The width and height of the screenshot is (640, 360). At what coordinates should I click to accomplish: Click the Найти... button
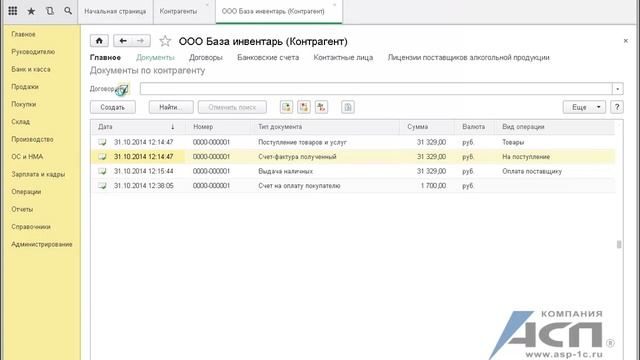click(171, 107)
